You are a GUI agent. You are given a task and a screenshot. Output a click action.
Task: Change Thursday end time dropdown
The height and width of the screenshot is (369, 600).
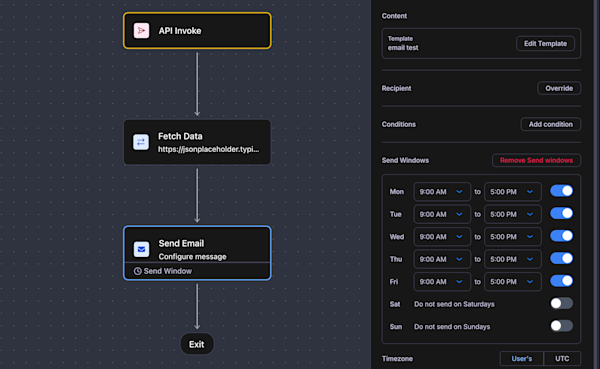pos(513,259)
